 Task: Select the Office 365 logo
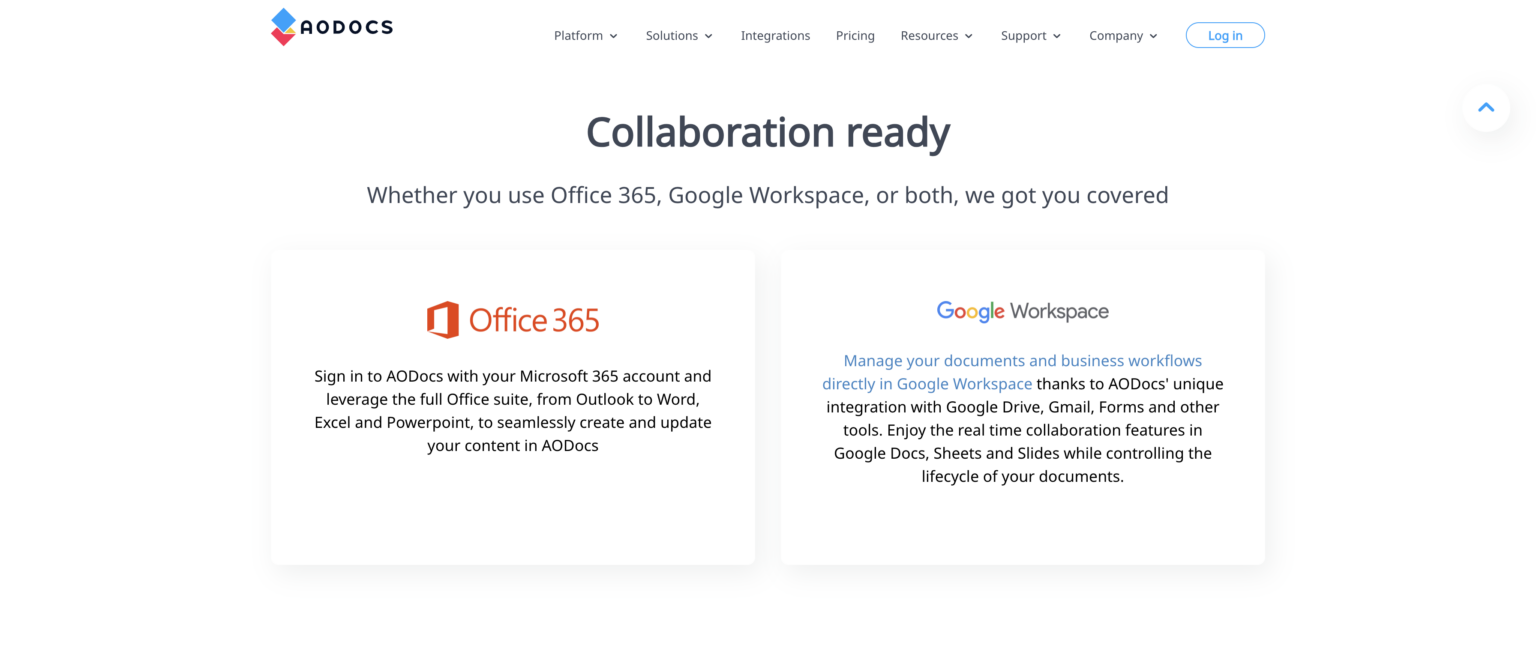pyautogui.click(x=513, y=319)
